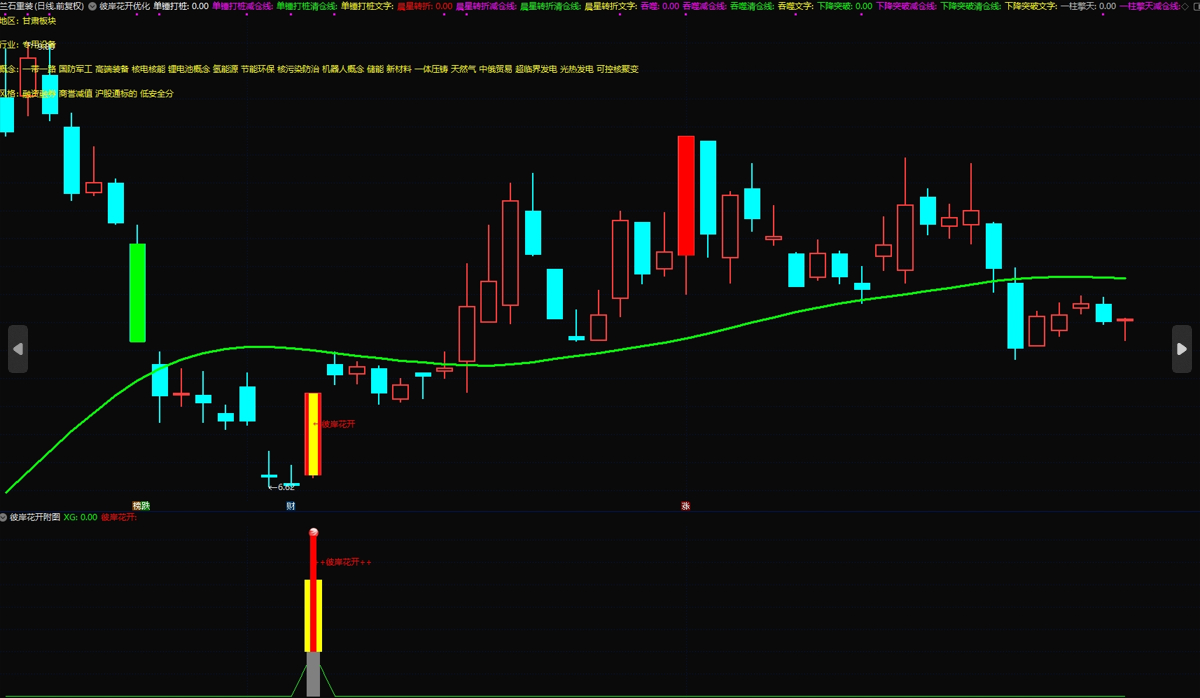The image size is (1200, 698).
Task: Click the left chart navigation arrow
Action: point(18,349)
